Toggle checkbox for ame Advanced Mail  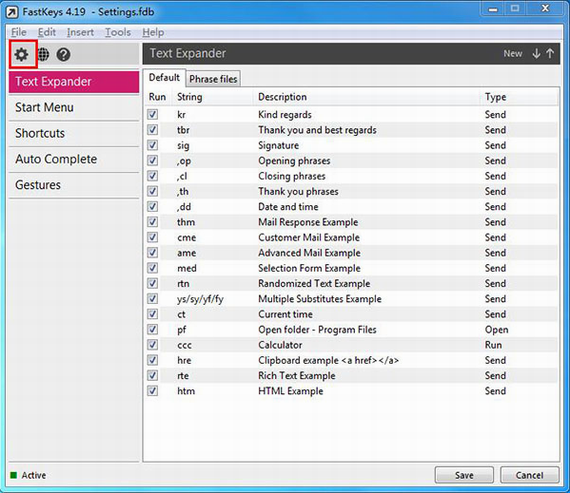pyautogui.click(x=152, y=253)
